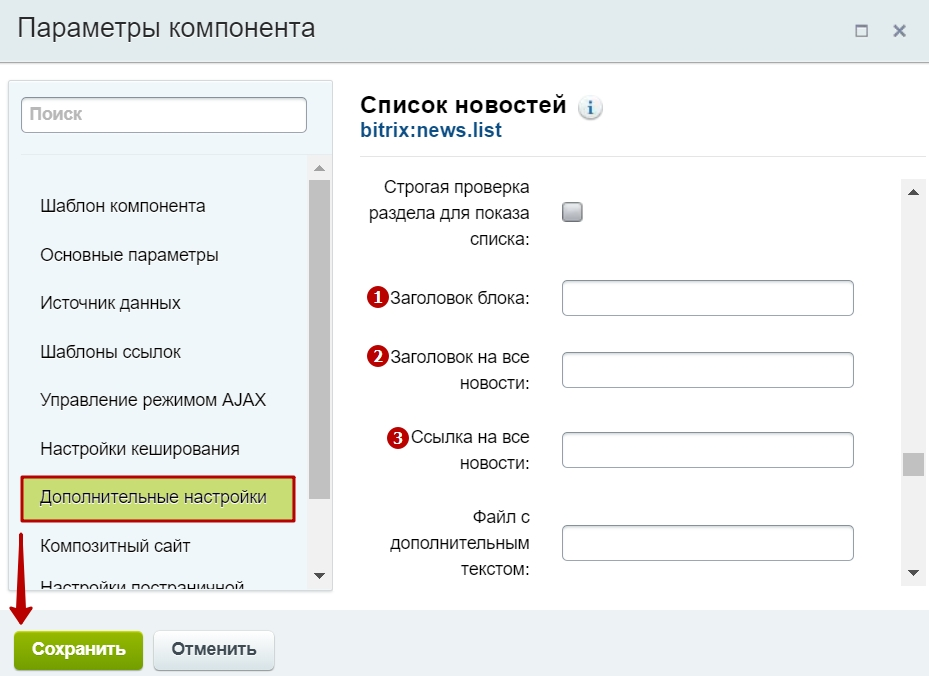Open Настройки кеширования section
Screen dimensions: 929x676
pyautogui.click(x=140, y=449)
